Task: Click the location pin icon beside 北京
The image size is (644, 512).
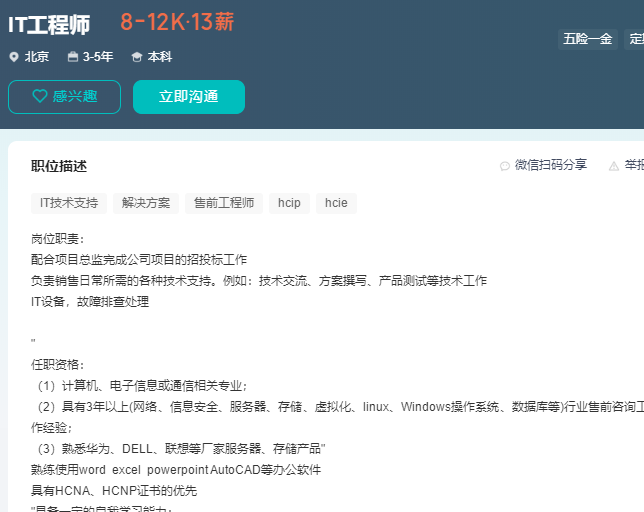Action: (14, 57)
